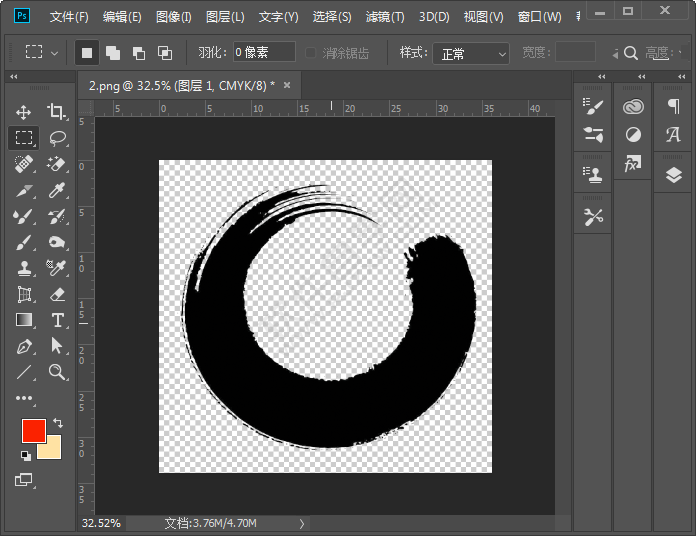Select the Lasso tool
The width and height of the screenshot is (696, 536).
(x=57, y=138)
